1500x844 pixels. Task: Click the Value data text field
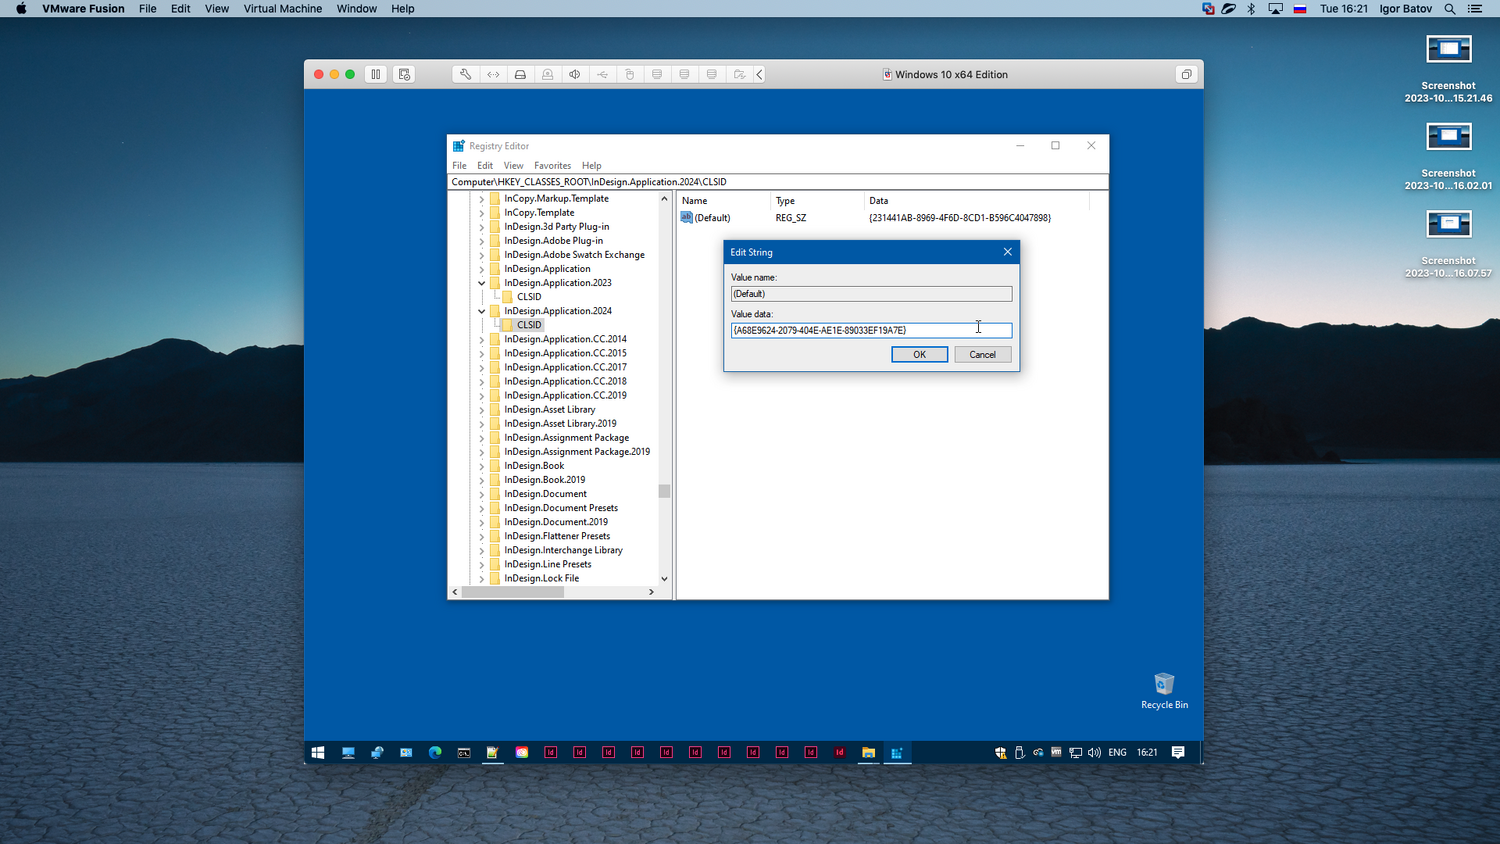[870, 330]
